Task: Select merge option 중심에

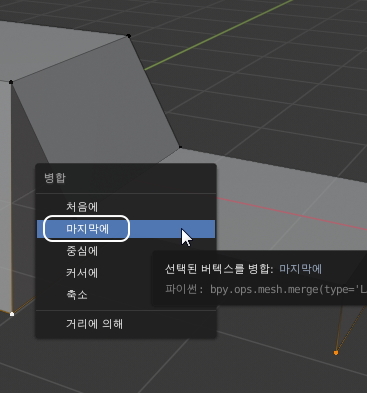Action: tap(126, 251)
